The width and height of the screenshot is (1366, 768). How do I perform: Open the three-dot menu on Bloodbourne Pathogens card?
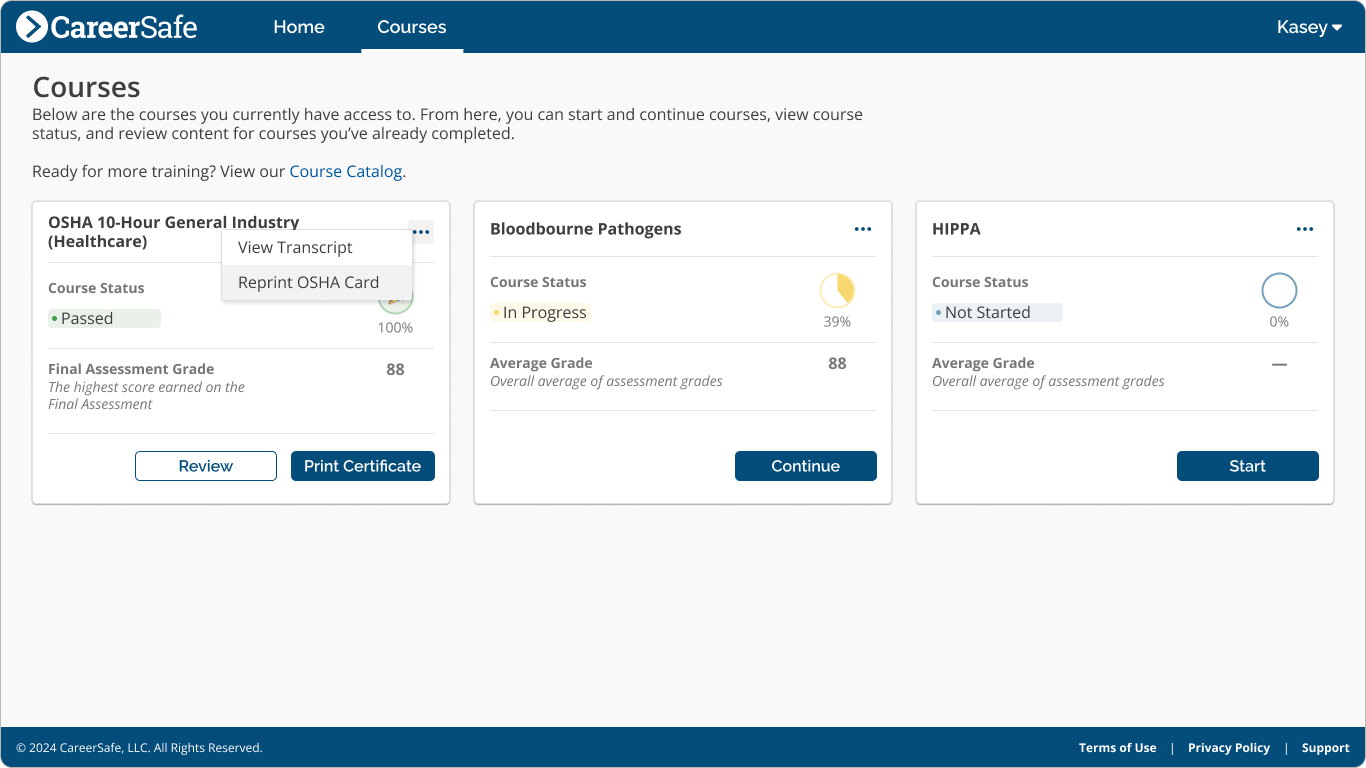point(863,229)
